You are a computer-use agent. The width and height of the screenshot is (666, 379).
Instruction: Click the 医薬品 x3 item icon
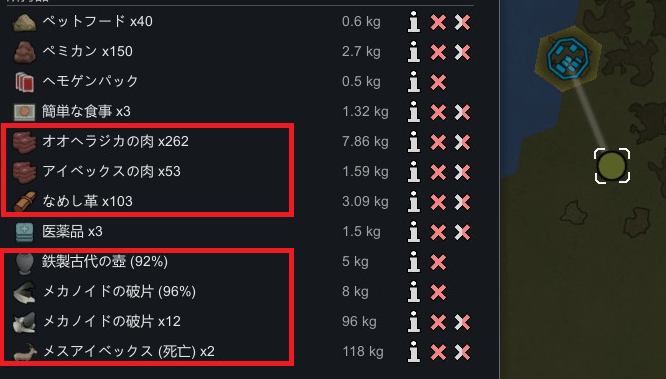tap(24, 232)
